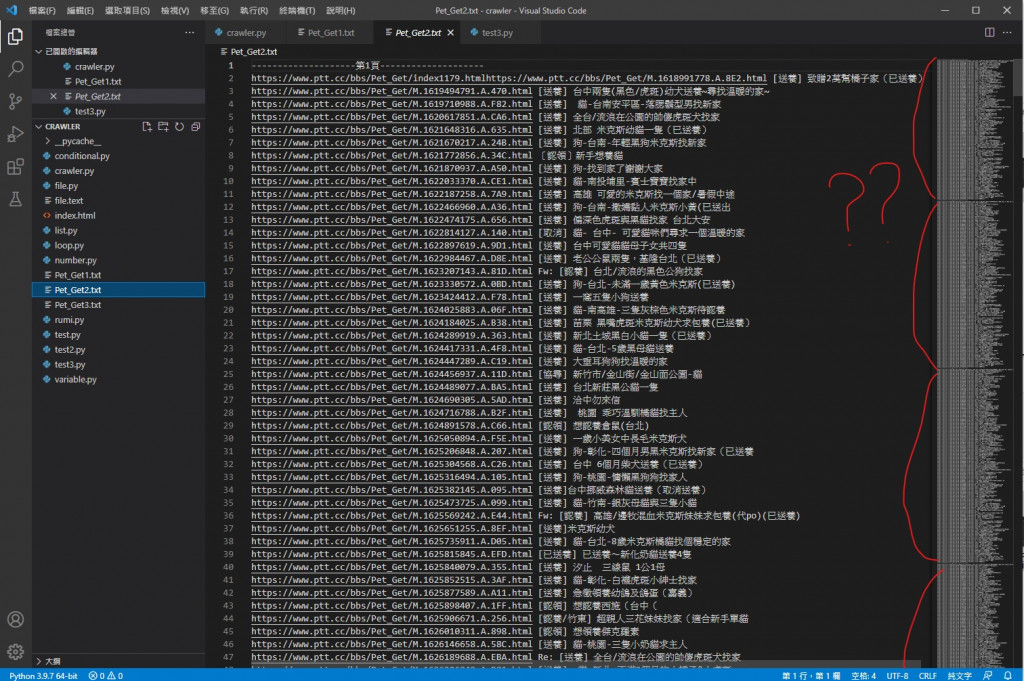Open explorer more actions ellipsis
The height and width of the screenshot is (681, 1024).
coord(189,33)
